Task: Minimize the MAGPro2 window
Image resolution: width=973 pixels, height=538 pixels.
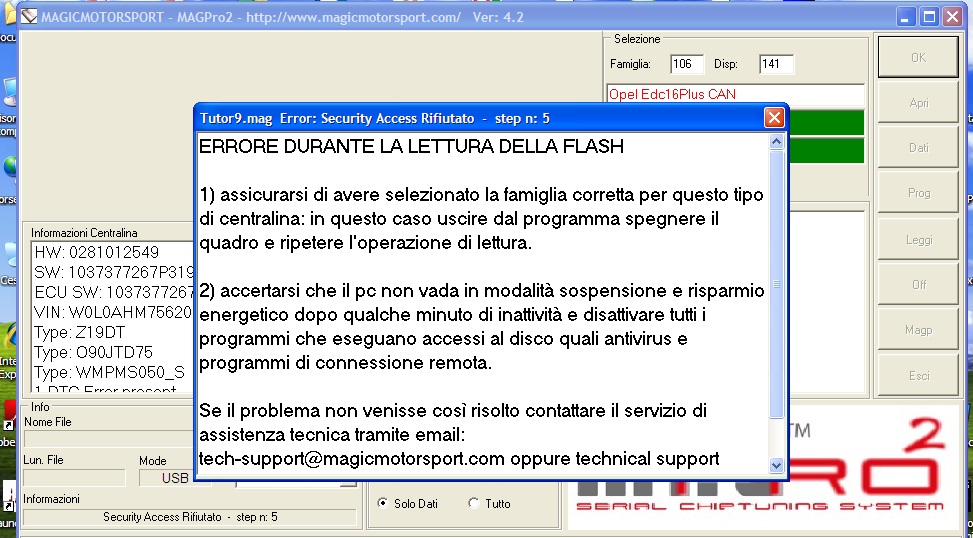Action: pyautogui.click(x=905, y=17)
